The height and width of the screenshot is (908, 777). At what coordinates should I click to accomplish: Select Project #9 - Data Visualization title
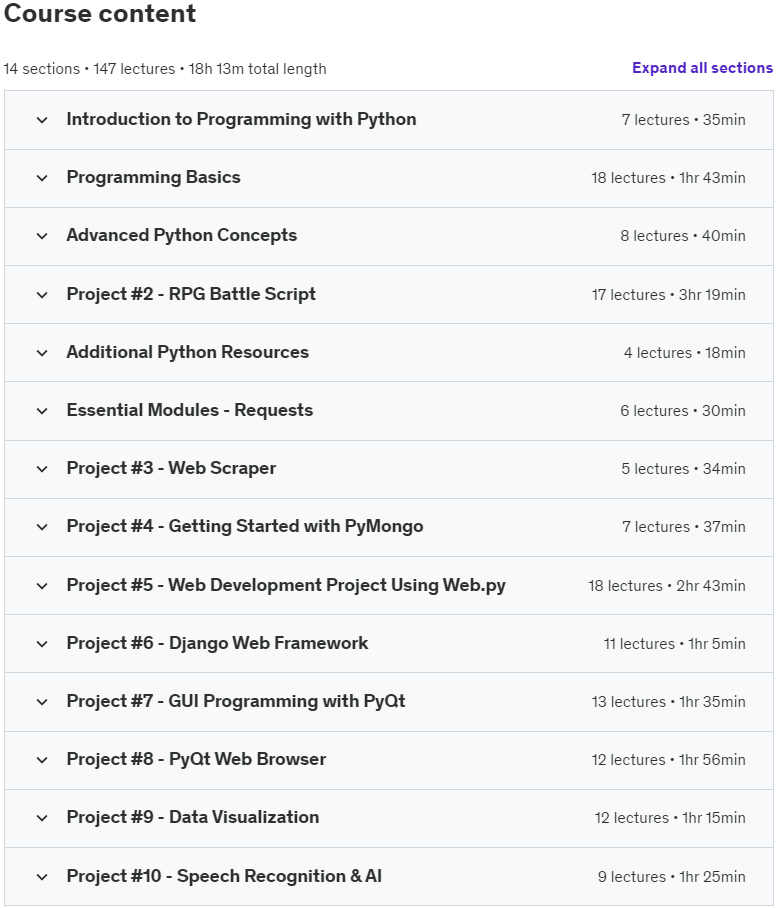pos(193,817)
